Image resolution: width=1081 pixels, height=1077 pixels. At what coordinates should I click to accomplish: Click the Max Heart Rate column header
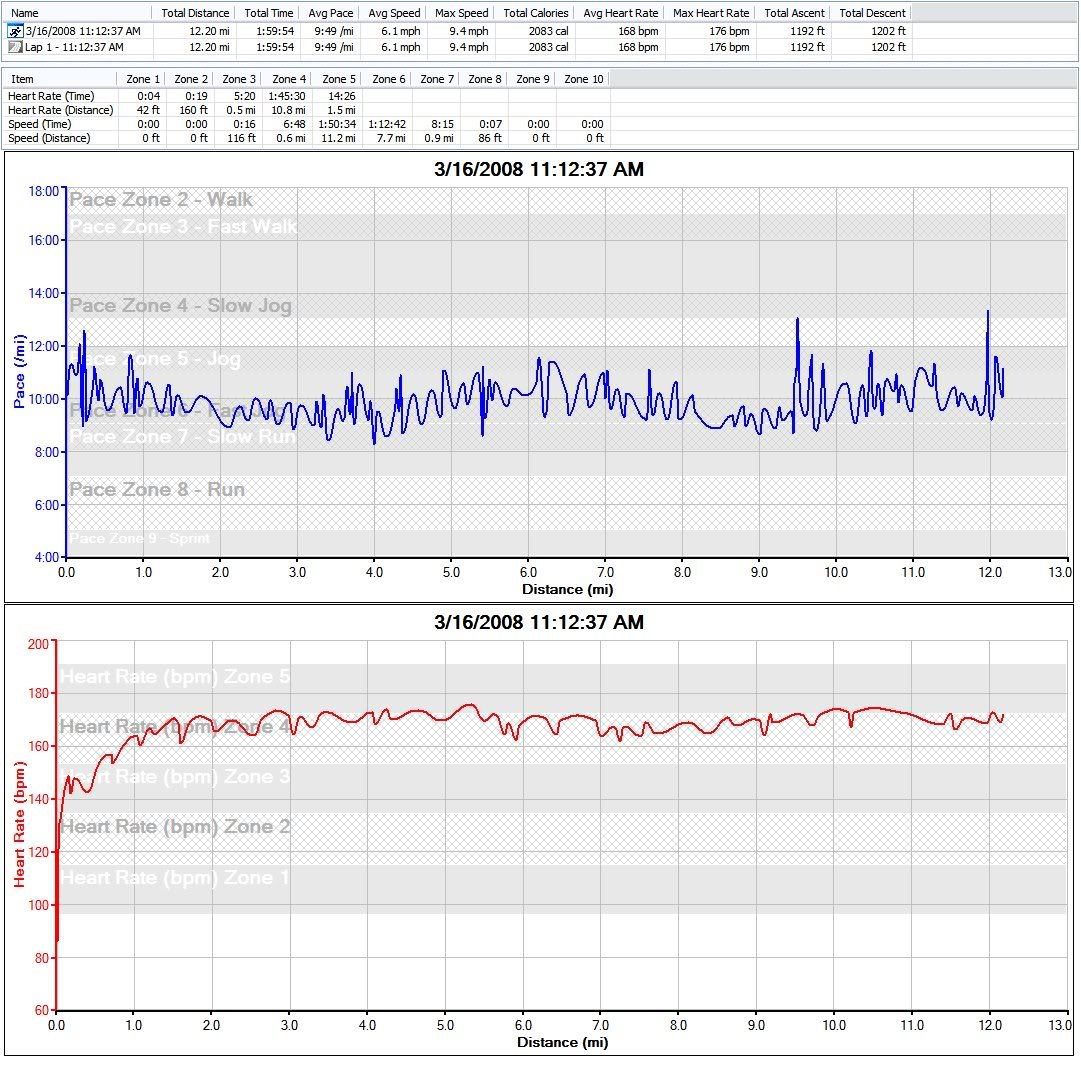(x=711, y=13)
